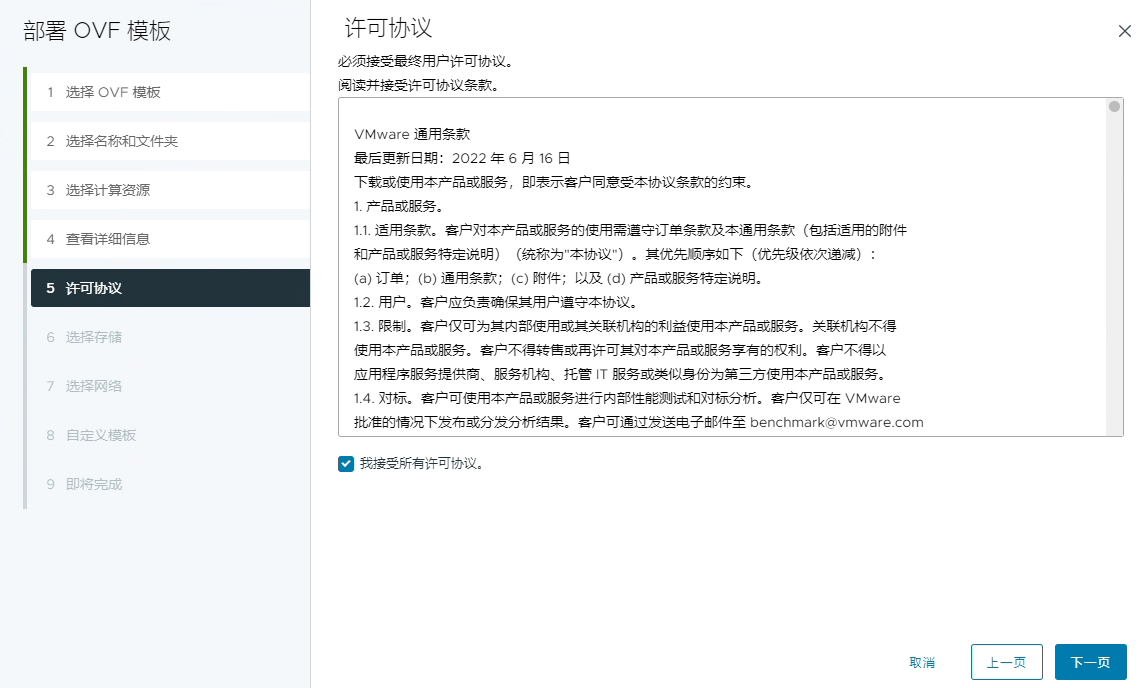
Task: Go to step 4 查看详细信息
Action: click(x=170, y=239)
